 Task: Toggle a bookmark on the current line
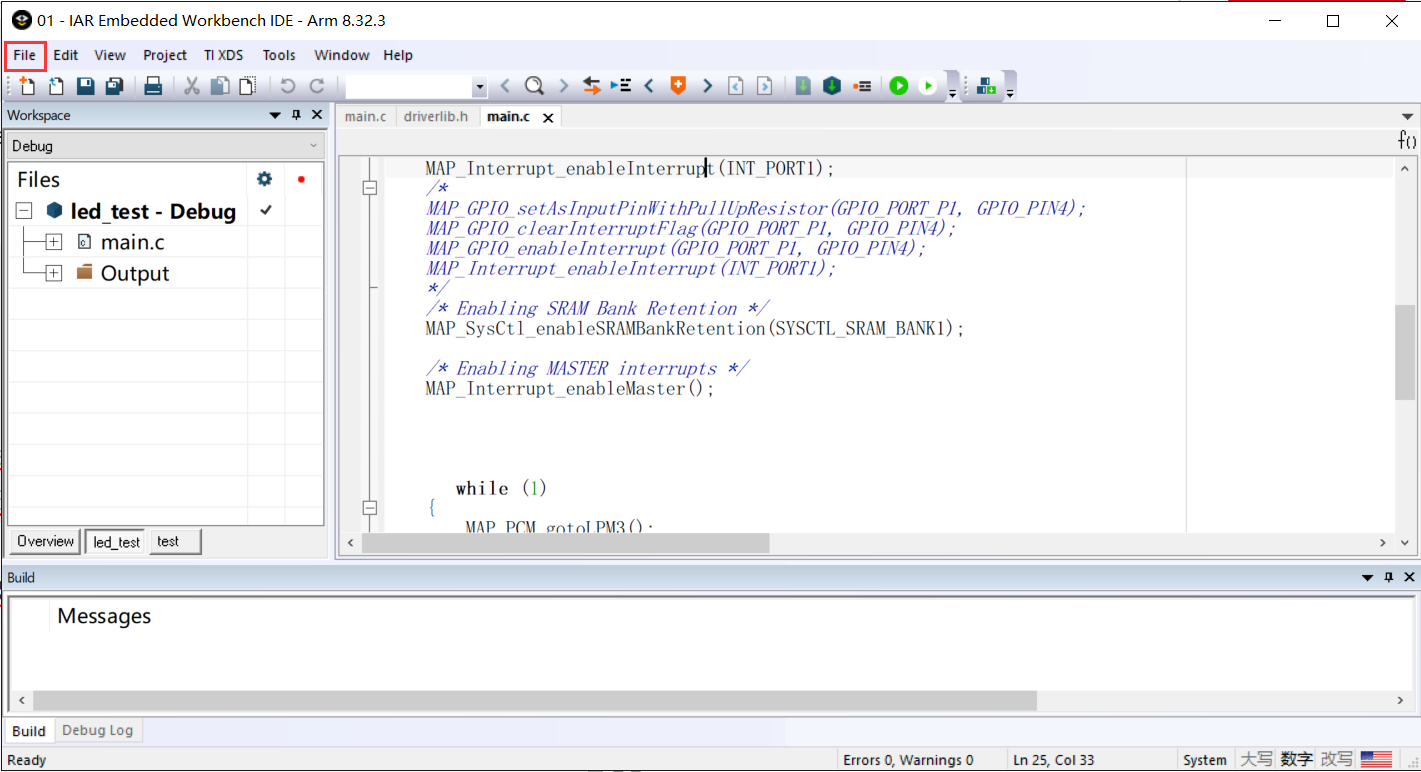pyautogui.click(x=678, y=86)
